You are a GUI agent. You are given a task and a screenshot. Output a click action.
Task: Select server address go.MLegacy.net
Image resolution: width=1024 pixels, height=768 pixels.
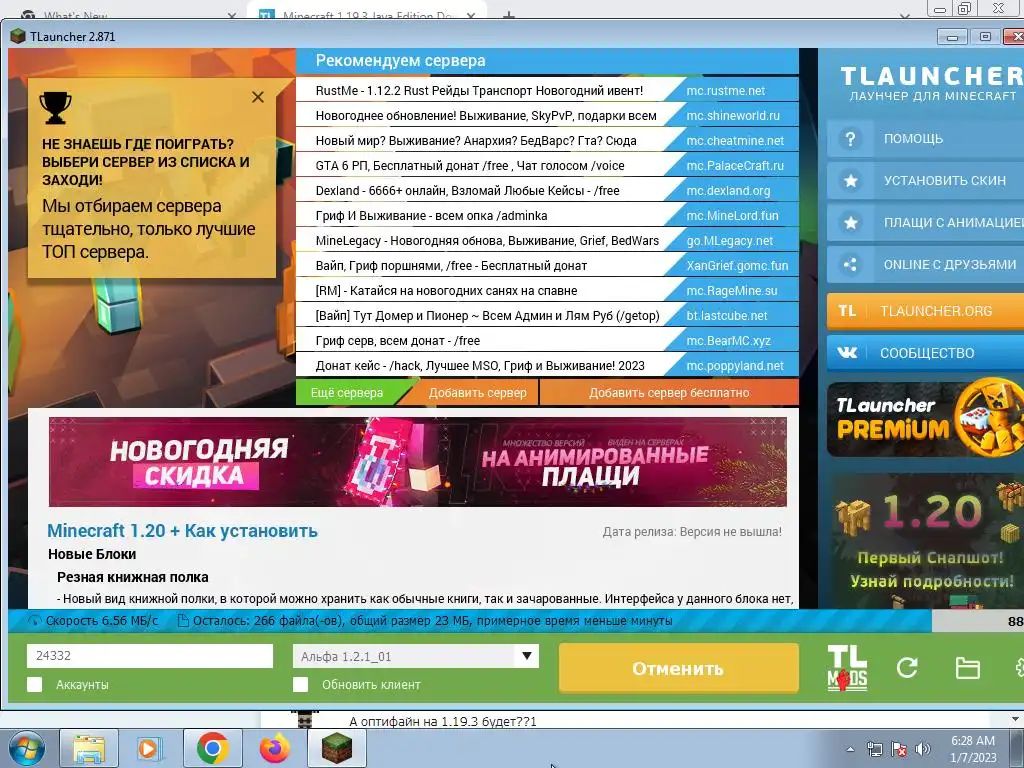[x=729, y=241]
